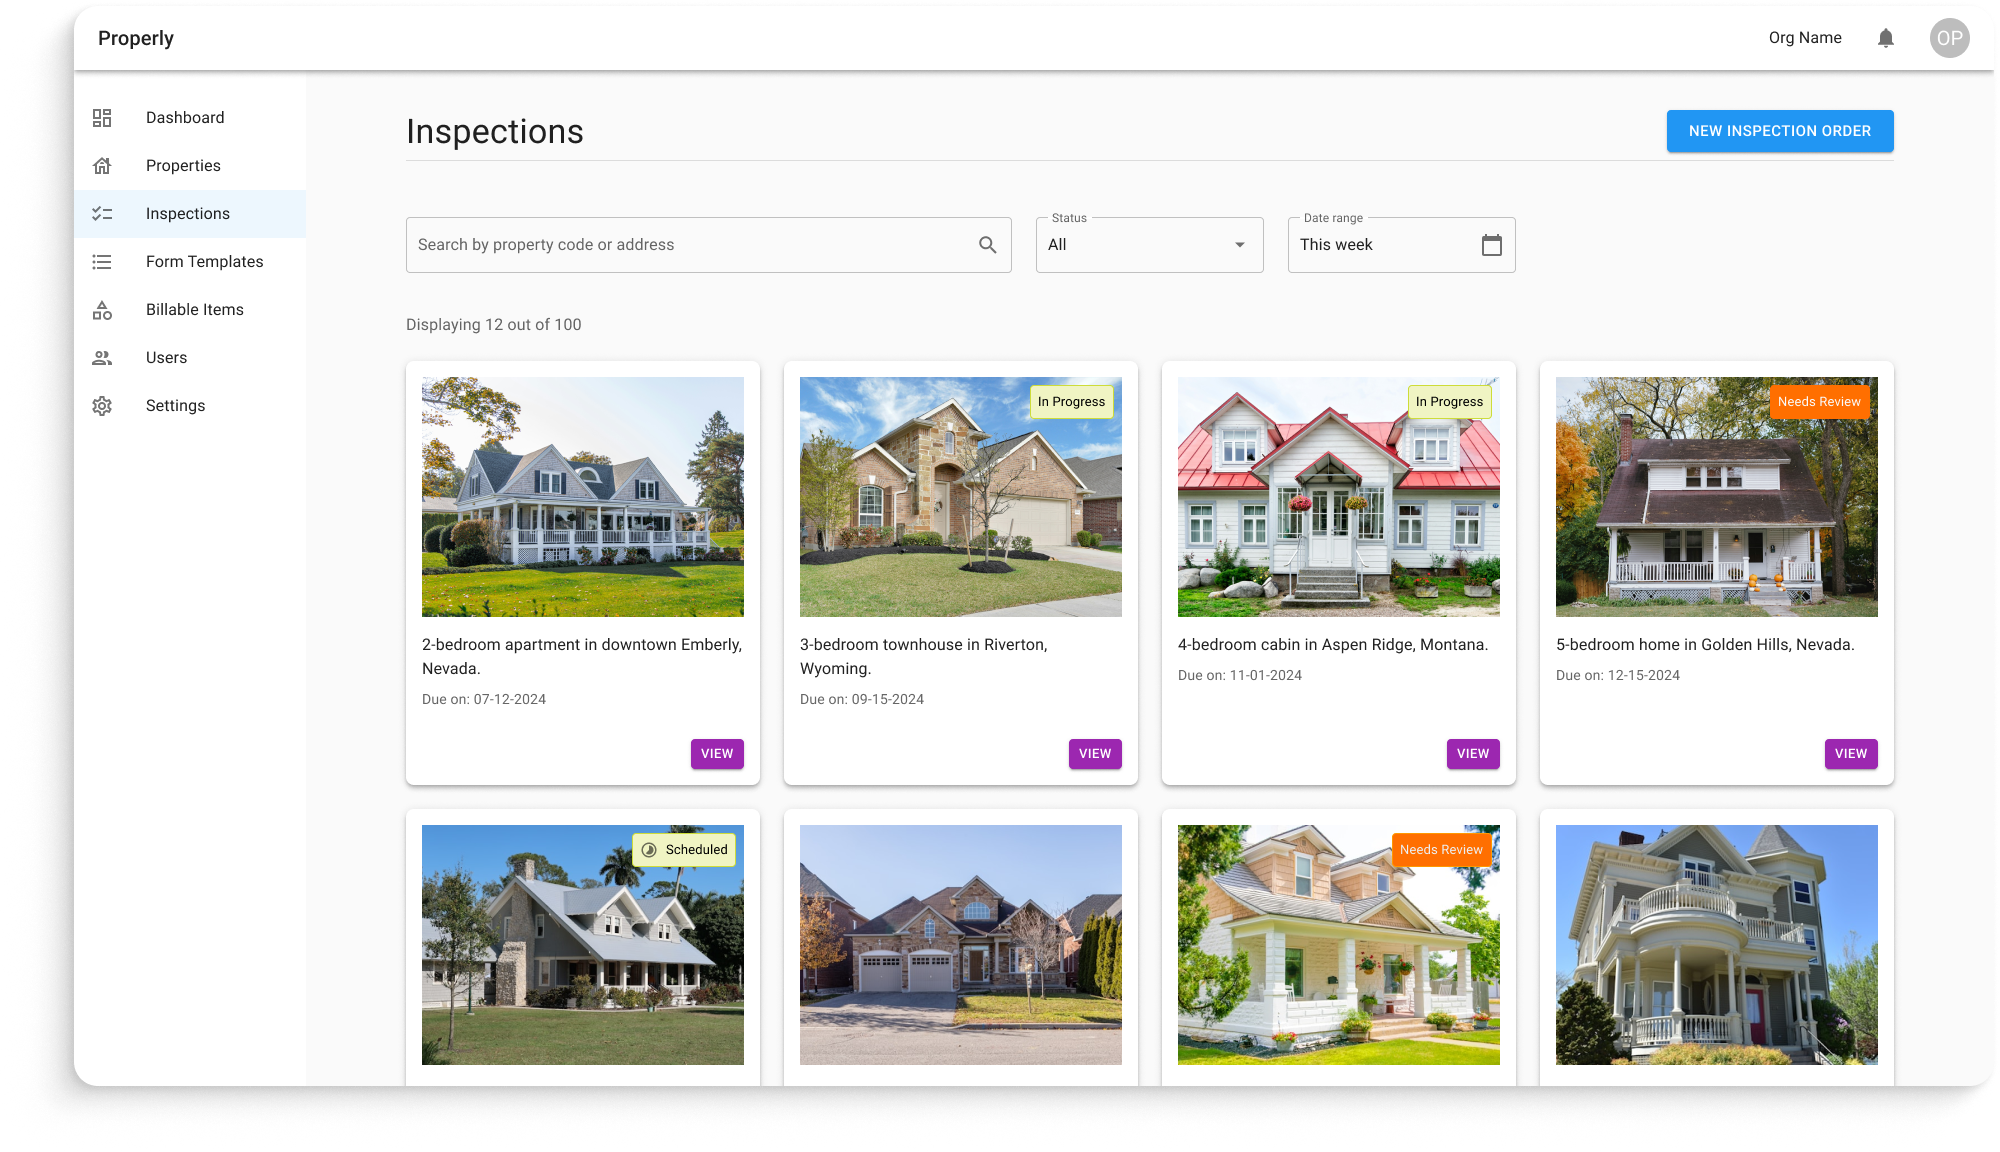Click 'Displaying 12 out of 100' text
2000x1152 pixels.
pyautogui.click(x=494, y=325)
